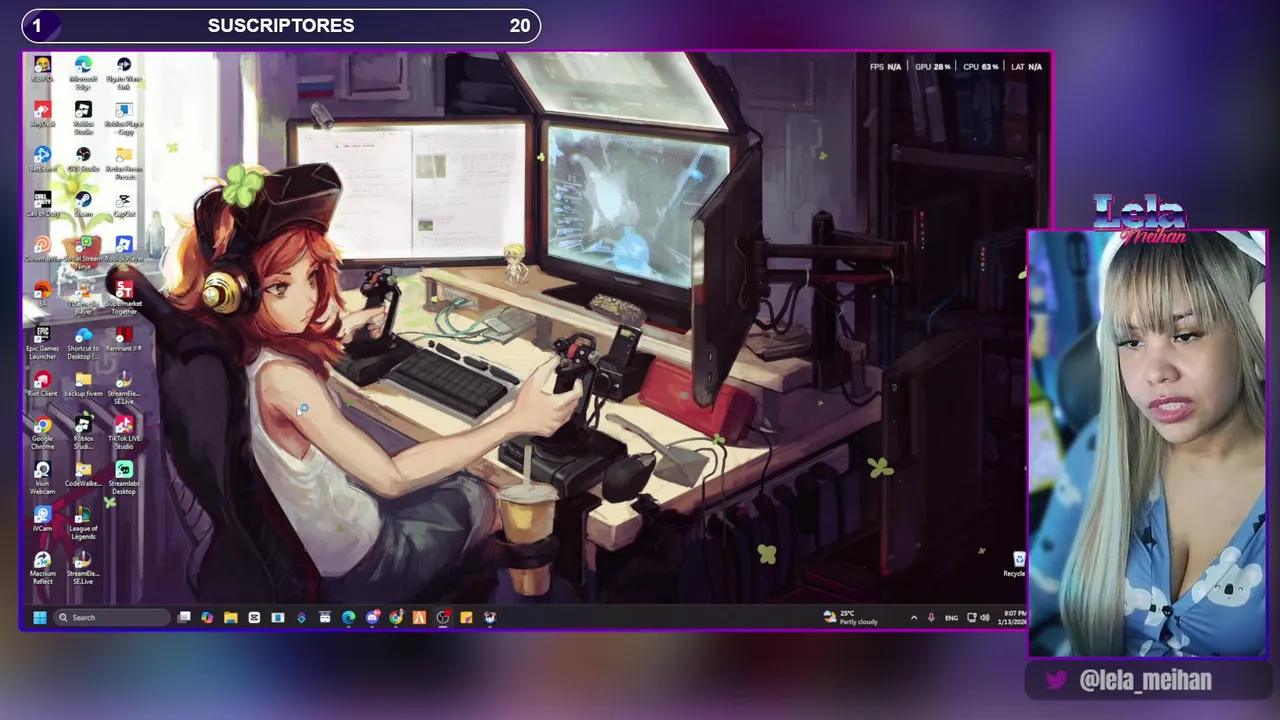The height and width of the screenshot is (720, 1280).
Task: Select the CodeWalker folder icon
Action: tap(83, 474)
